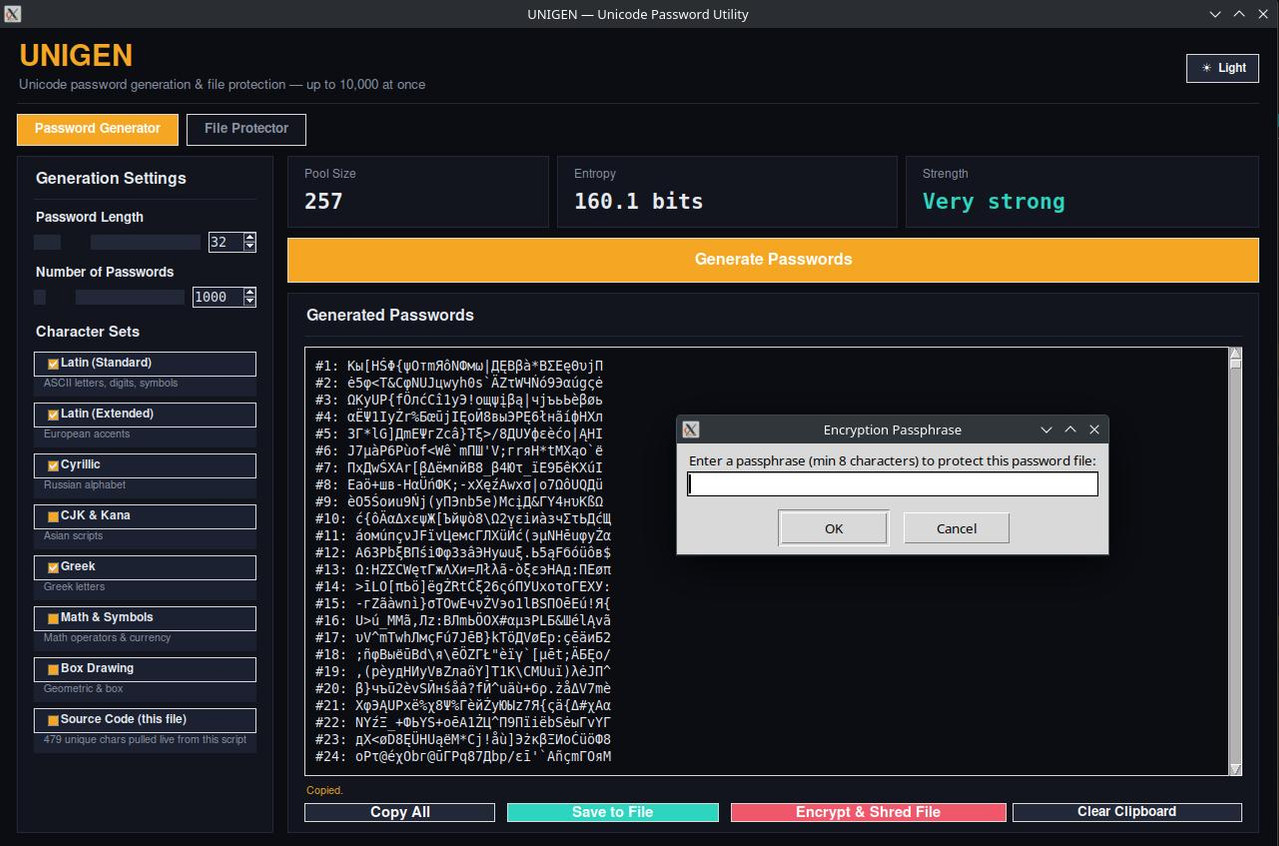This screenshot has height=846, width=1279.
Task: Click Copy All button
Action: click(400, 812)
